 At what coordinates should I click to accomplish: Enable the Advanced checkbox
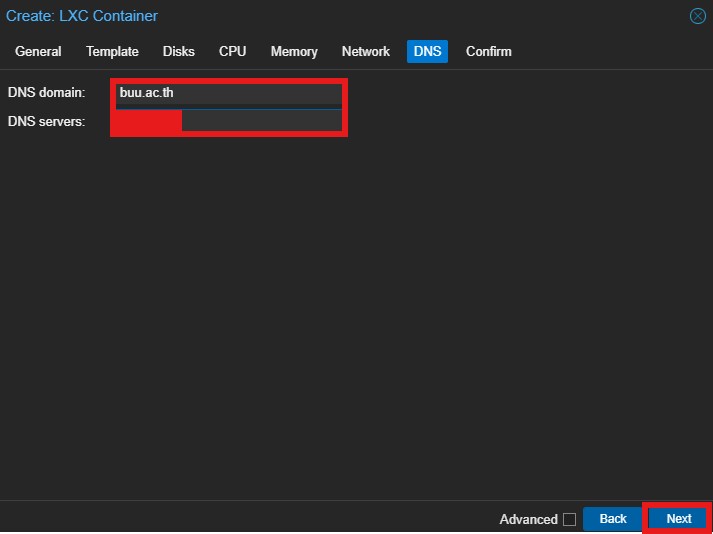569,519
